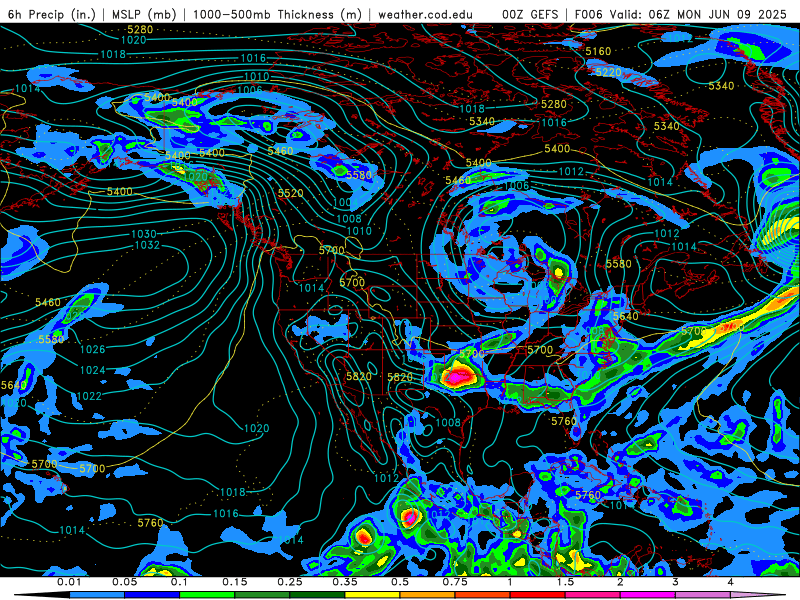Click the 1030 pressure contour label

[x=144, y=234]
